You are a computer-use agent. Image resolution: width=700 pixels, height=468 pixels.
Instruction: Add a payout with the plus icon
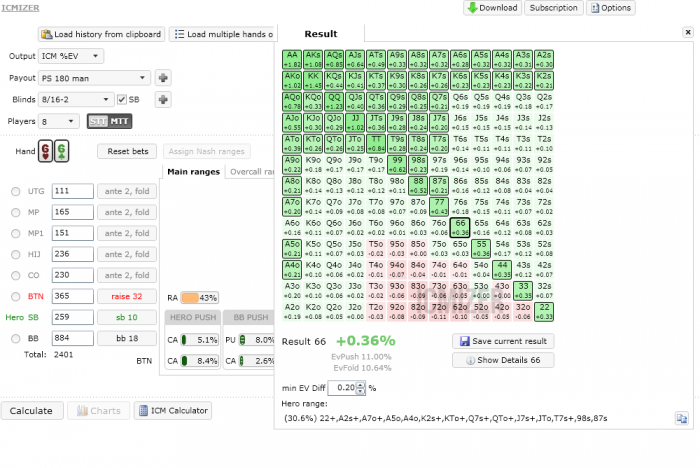(x=163, y=78)
